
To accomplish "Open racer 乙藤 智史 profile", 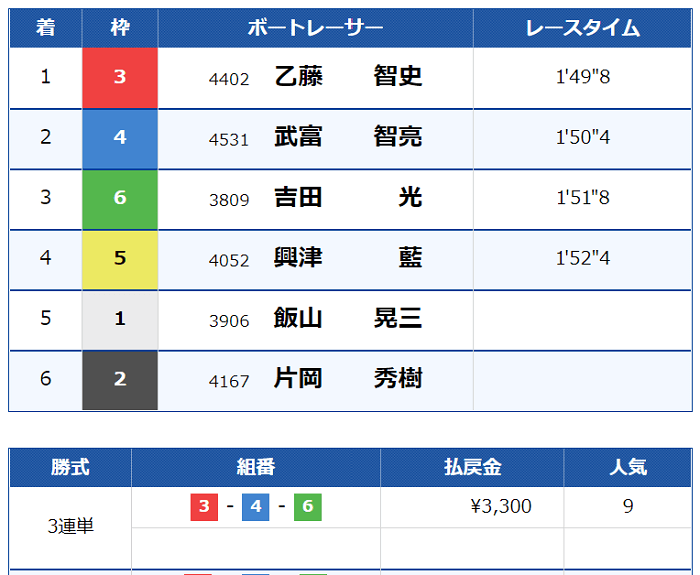I will 348,76.
